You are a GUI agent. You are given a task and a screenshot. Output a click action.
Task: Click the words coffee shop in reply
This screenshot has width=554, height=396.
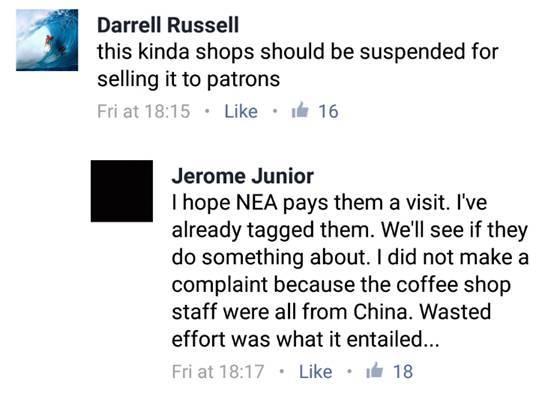pyautogui.click(x=453, y=285)
